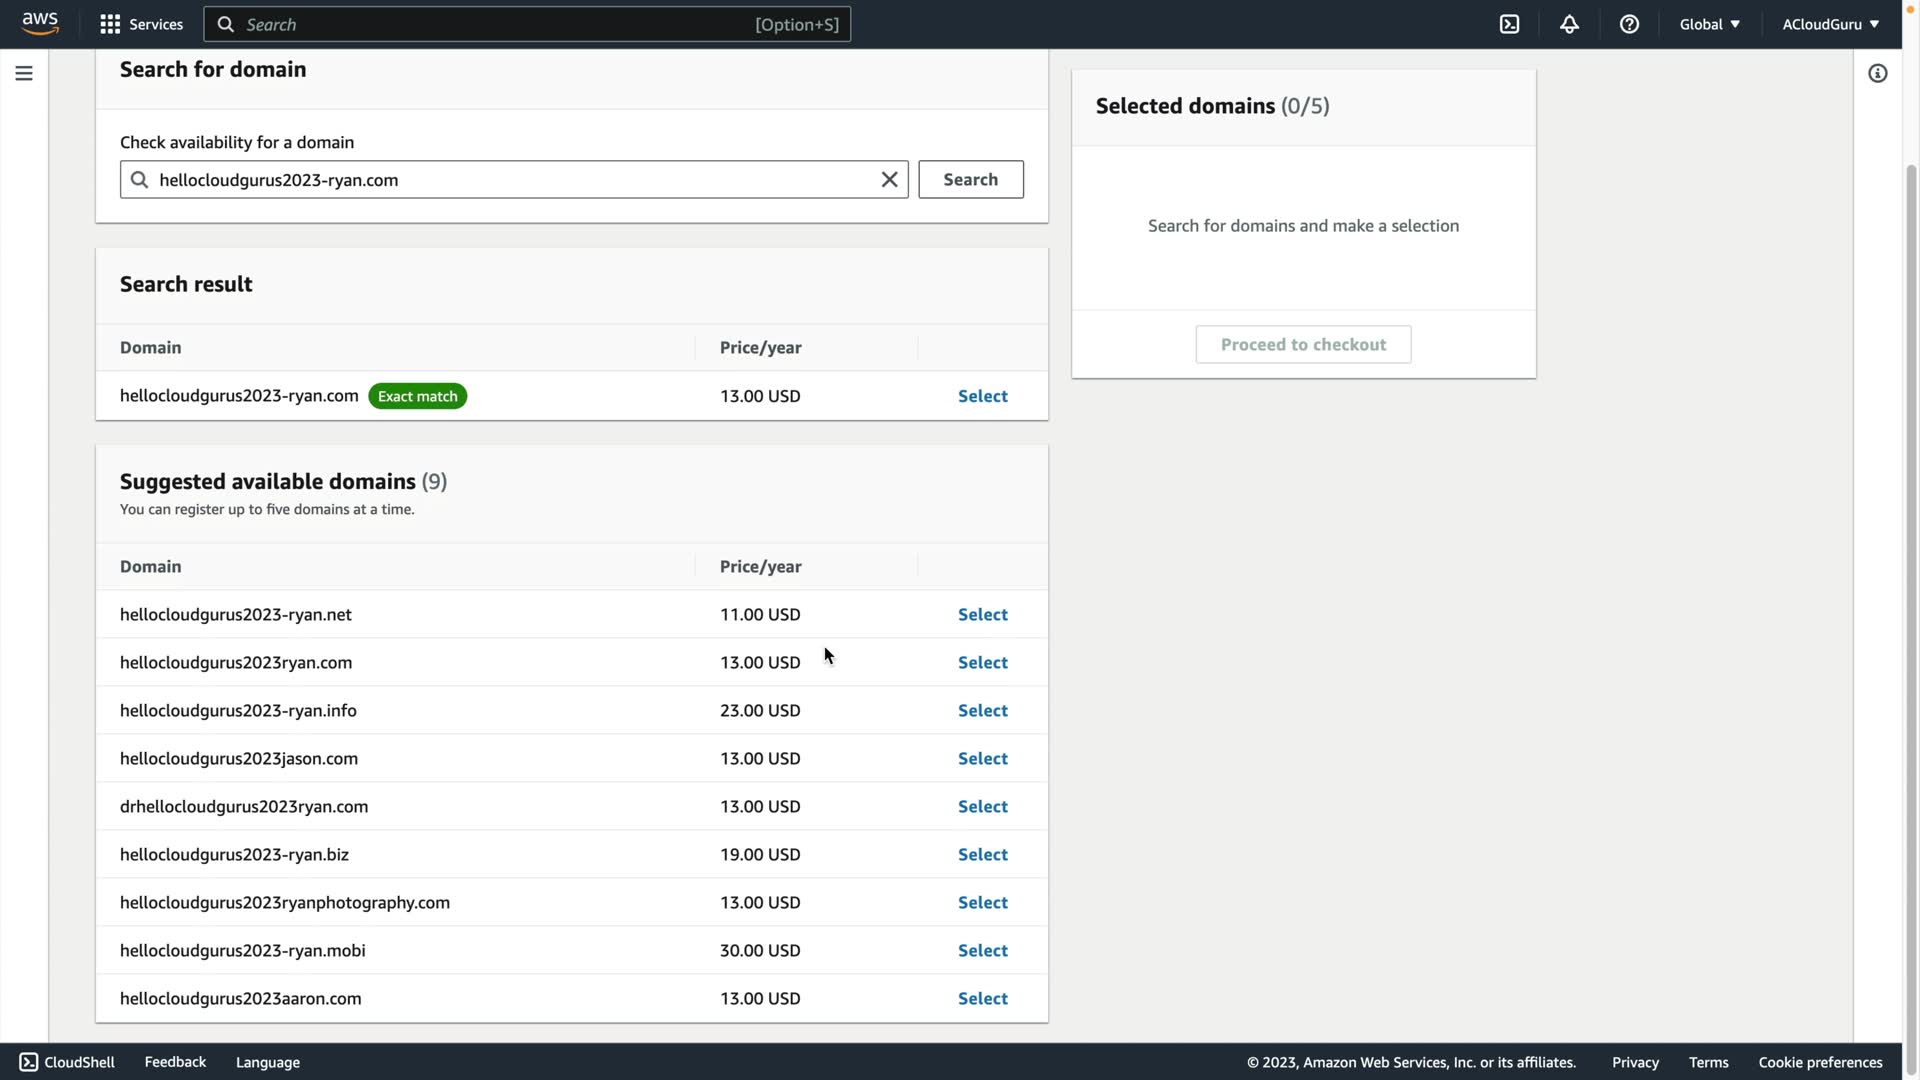Expand the left hamburger navigation menu
Screen dimensions: 1920x1080
tap(24, 73)
